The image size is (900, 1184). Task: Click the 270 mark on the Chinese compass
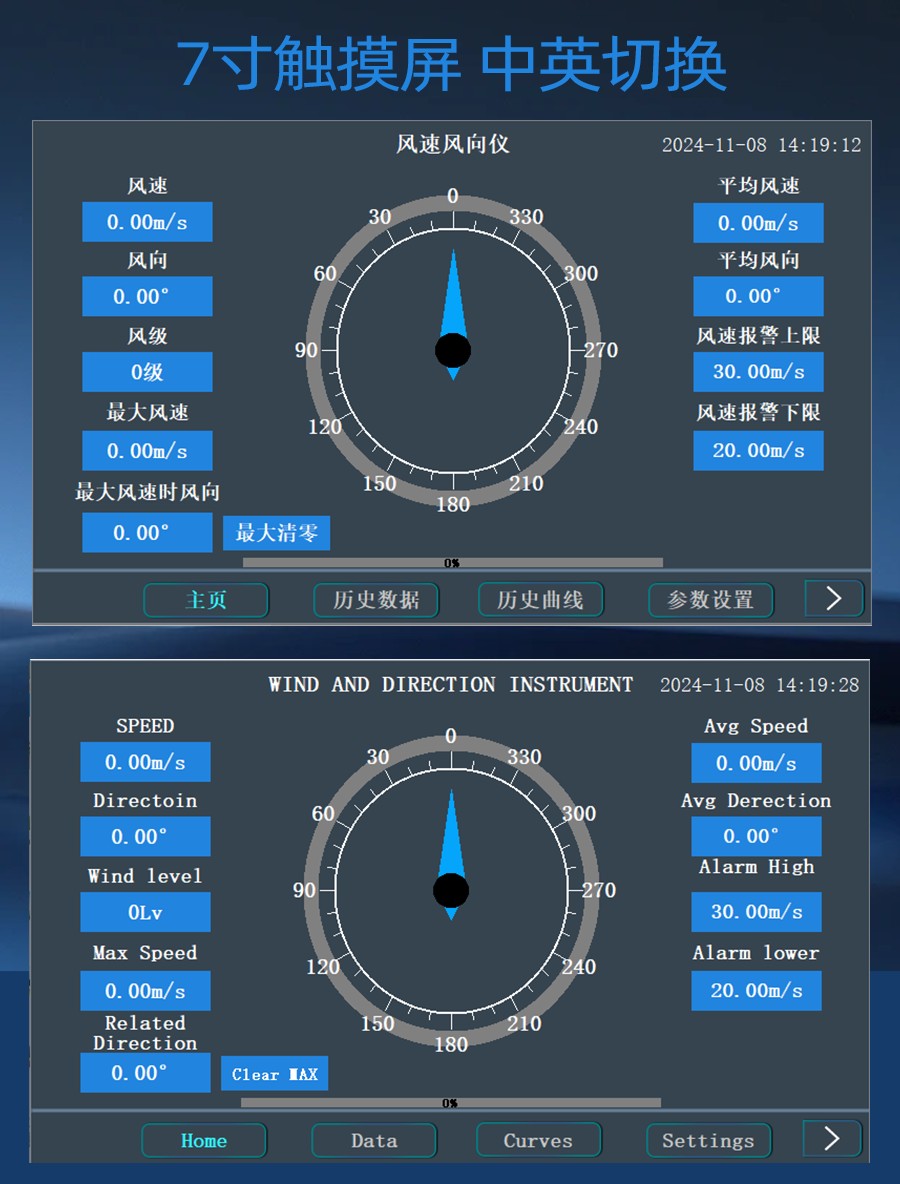(601, 350)
